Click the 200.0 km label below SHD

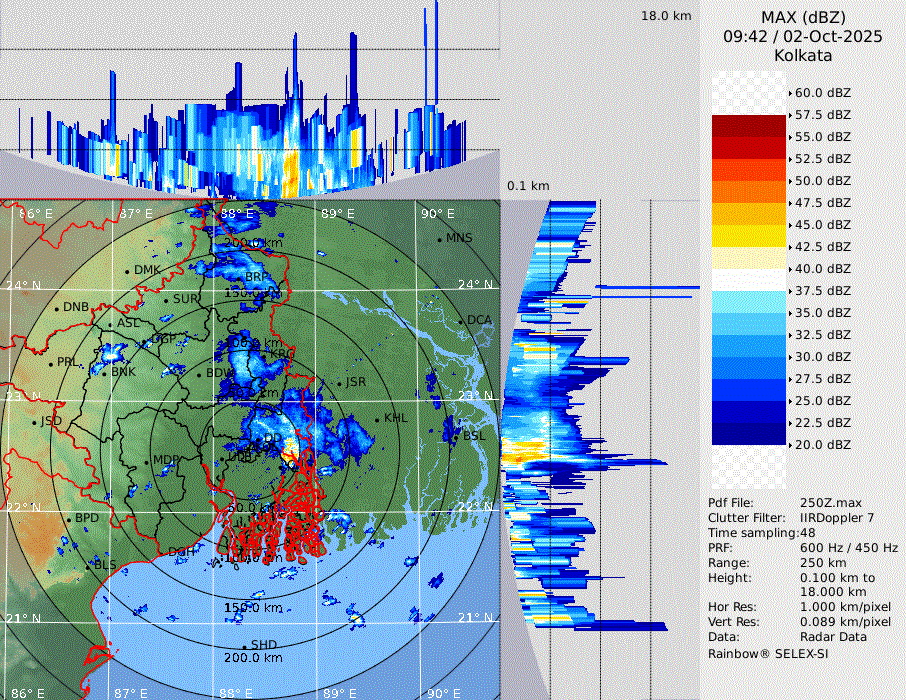click(252, 658)
